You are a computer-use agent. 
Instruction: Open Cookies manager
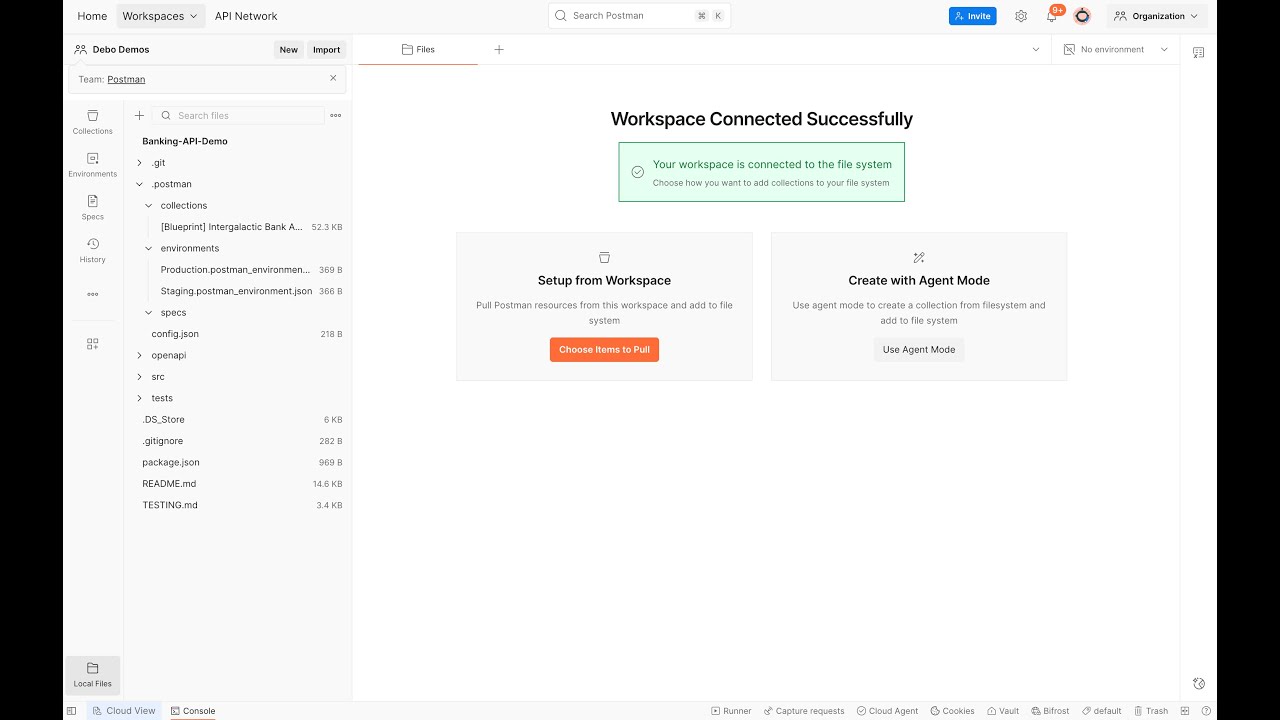952,711
